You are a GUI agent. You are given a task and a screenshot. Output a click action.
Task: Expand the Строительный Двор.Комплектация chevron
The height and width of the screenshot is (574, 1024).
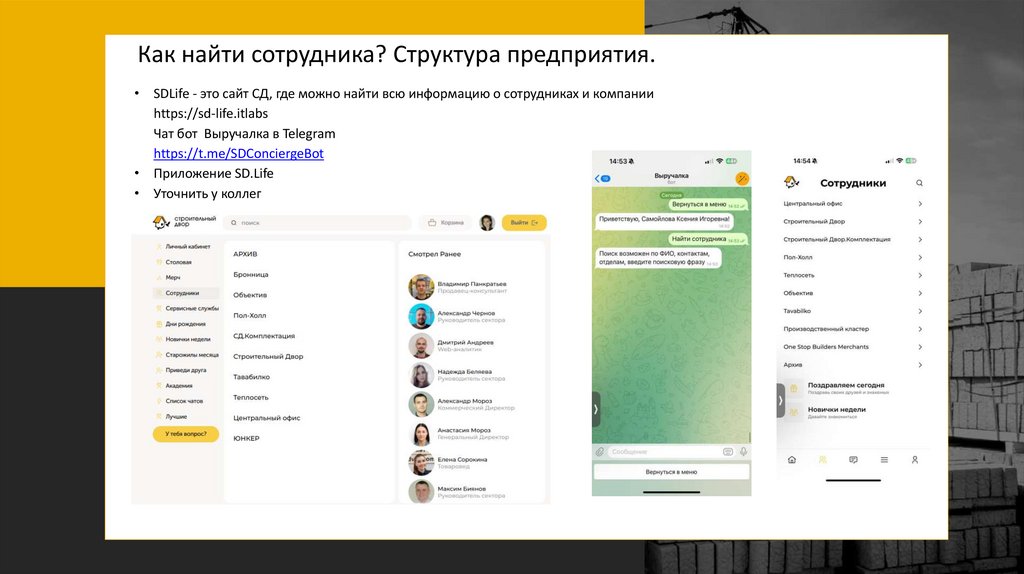click(920, 240)
